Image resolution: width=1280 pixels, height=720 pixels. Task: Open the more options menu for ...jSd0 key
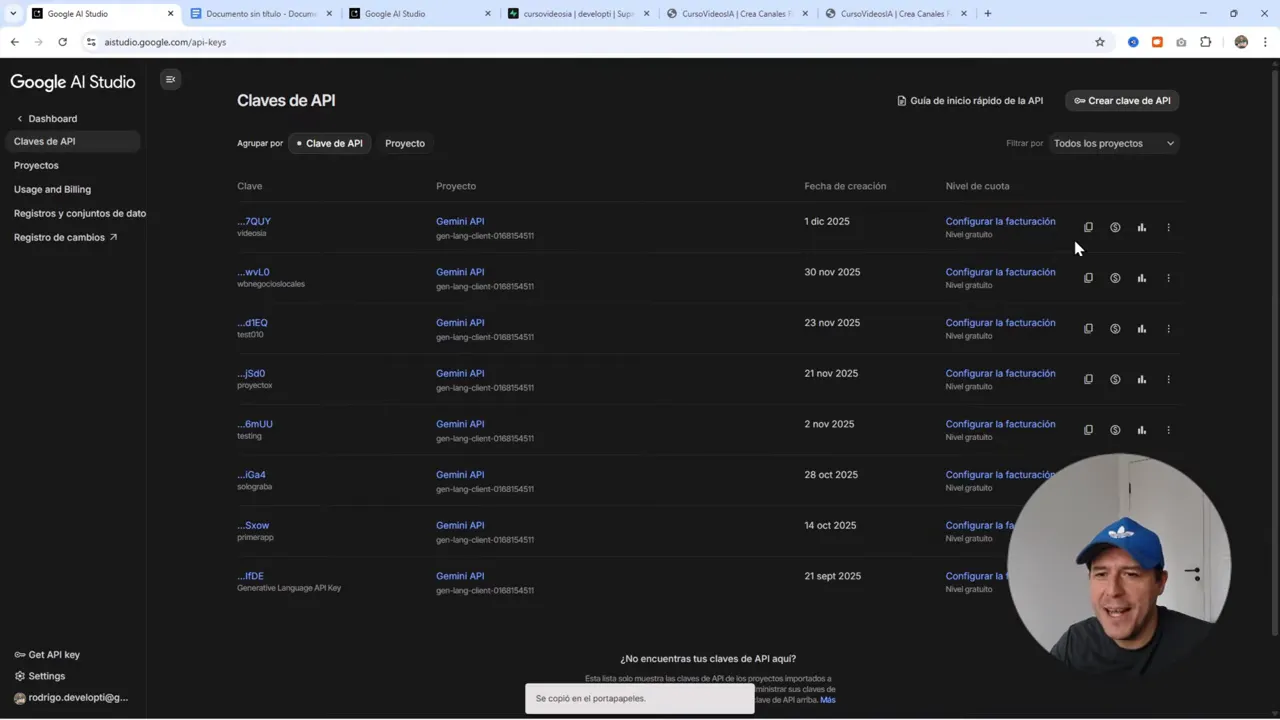(x=1168, y=379)
